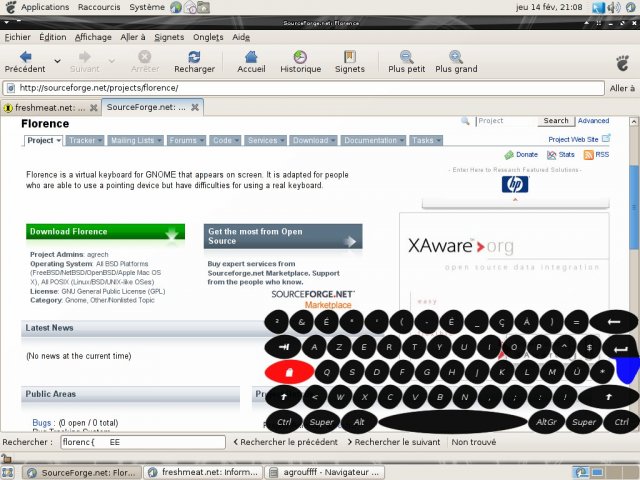Click the URL address field
Screen dimensions: 640x480
(300, 88)
